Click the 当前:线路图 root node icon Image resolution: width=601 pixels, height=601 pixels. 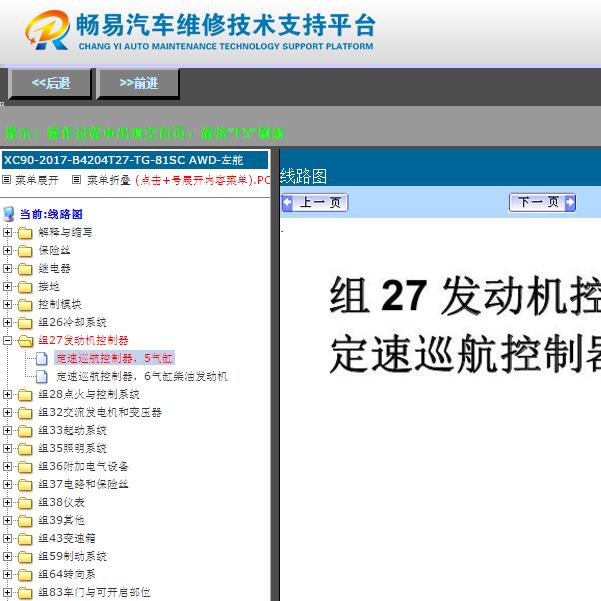(8, 214)
